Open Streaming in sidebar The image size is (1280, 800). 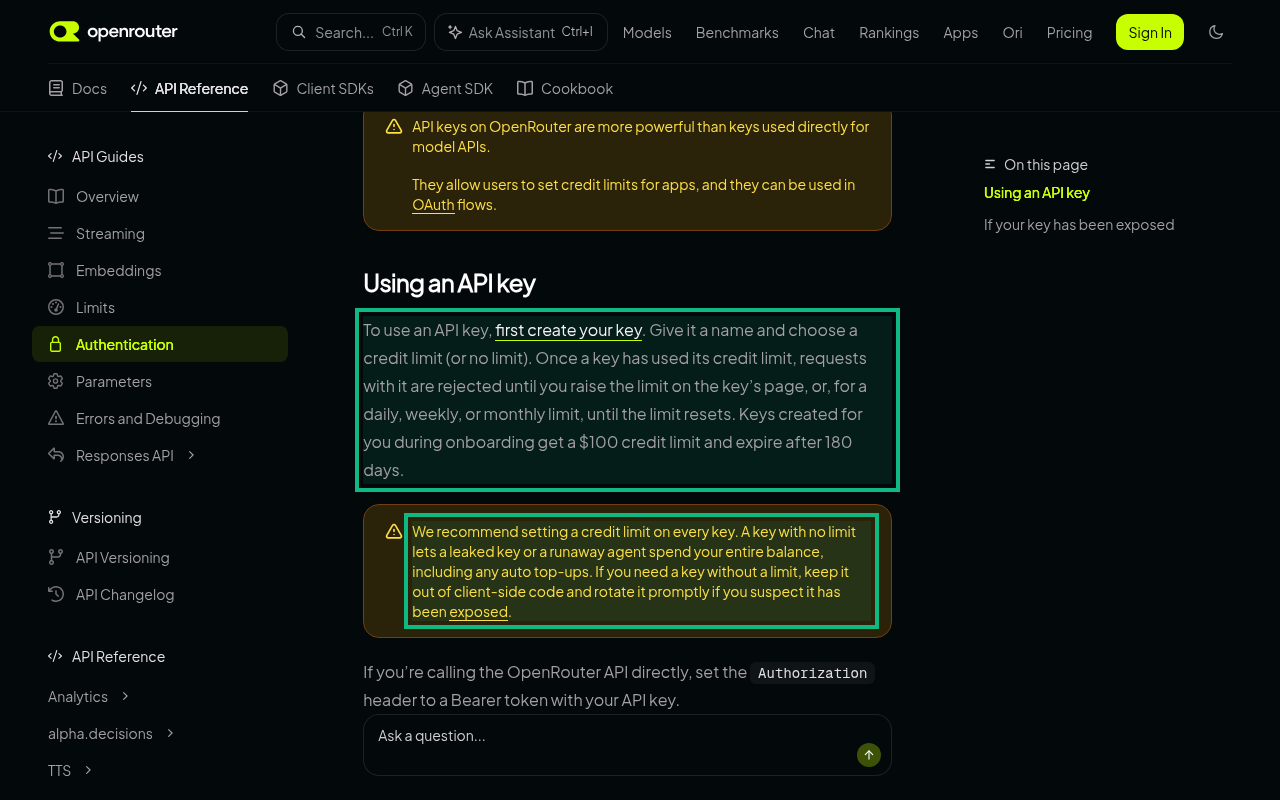(x=160, y=233)
